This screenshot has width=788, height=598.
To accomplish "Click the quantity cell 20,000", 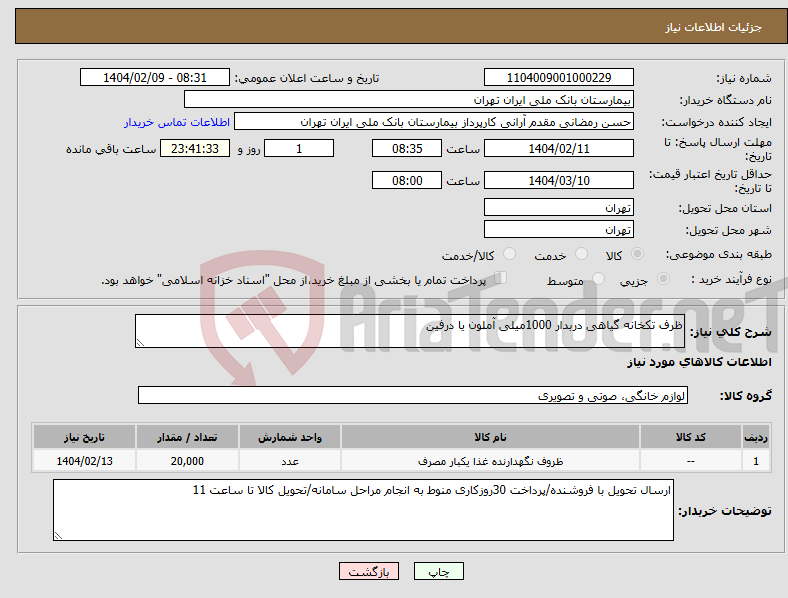I will tap(187, 461).
